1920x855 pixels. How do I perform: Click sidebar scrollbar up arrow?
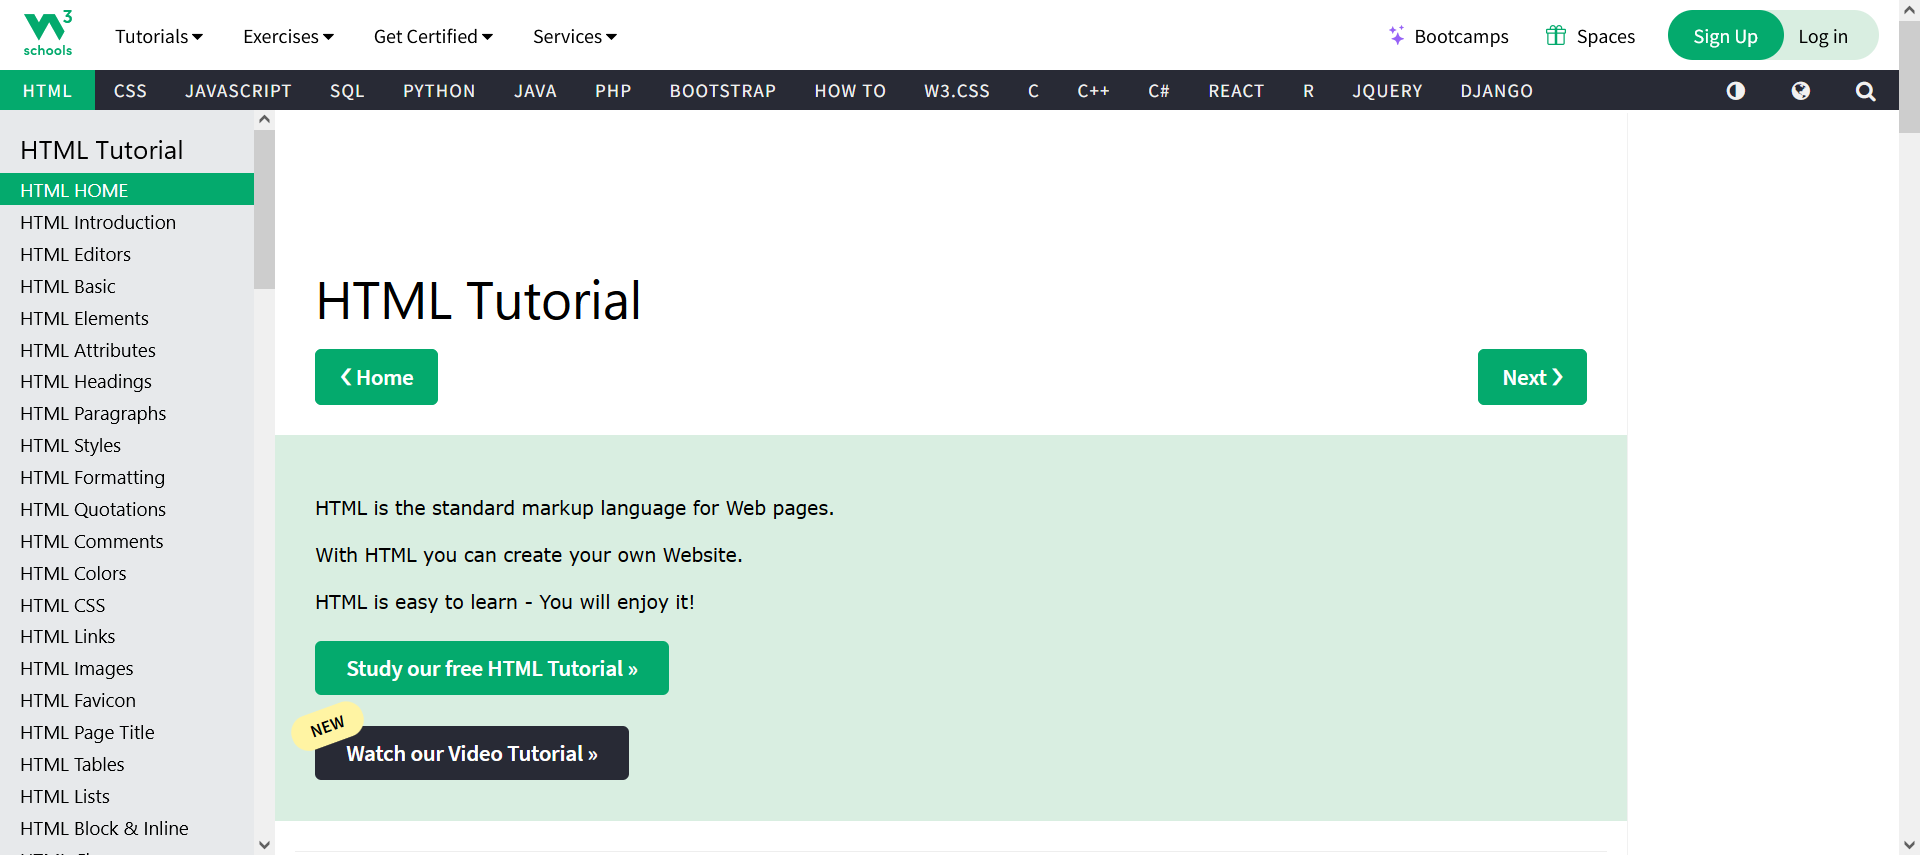click(264, 119)
